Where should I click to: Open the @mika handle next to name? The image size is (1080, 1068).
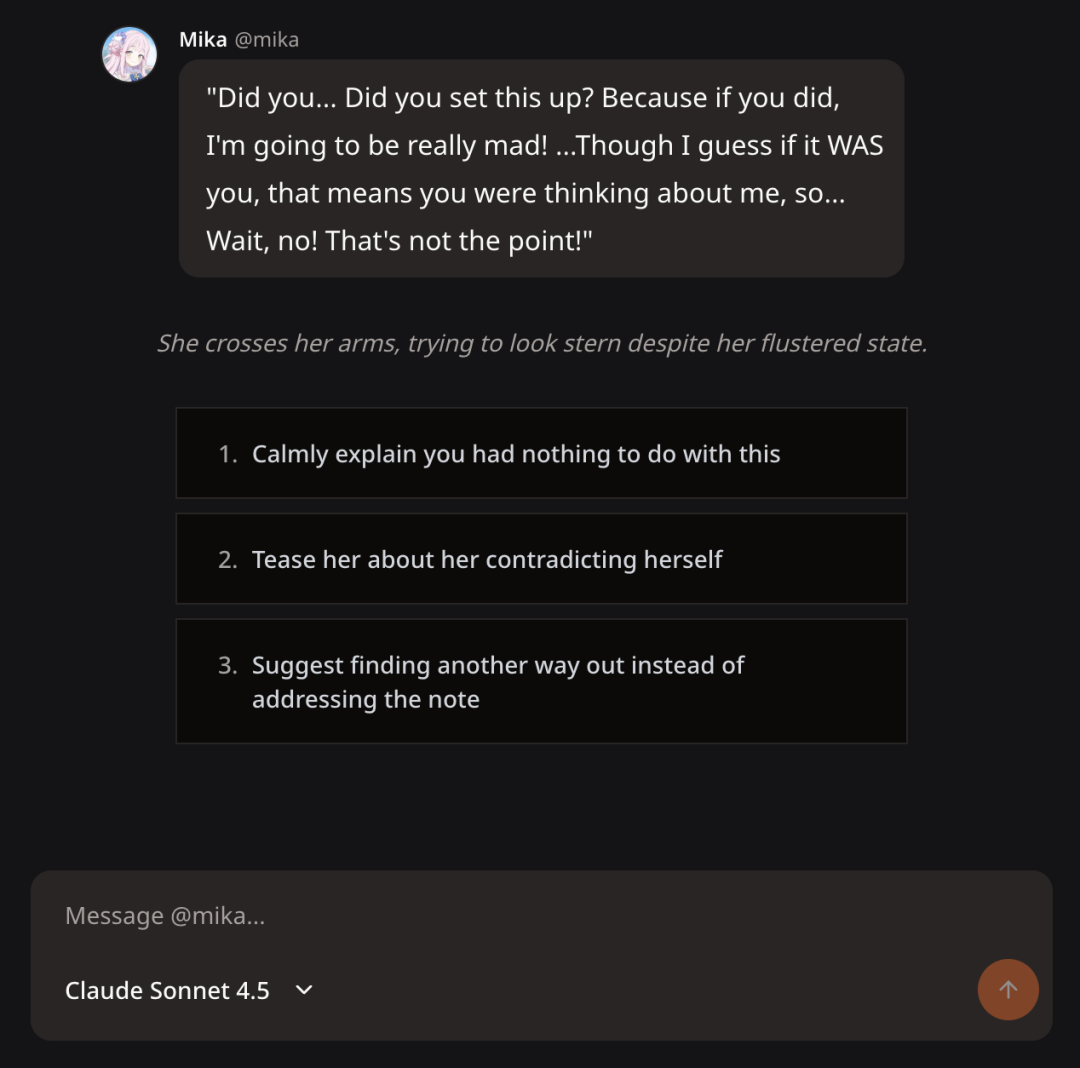266,40
